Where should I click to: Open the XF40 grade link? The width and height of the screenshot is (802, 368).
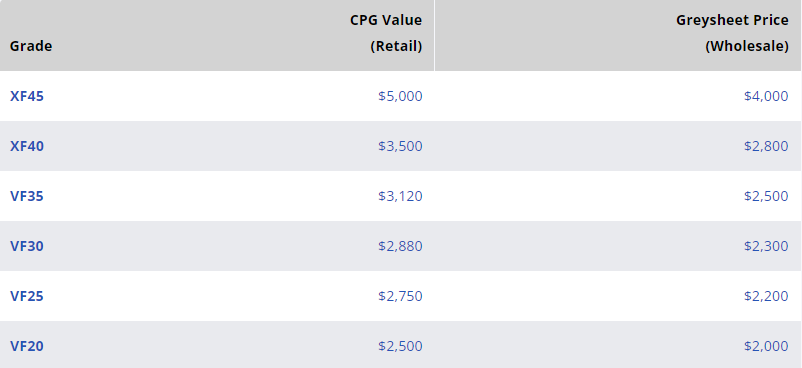27,146
